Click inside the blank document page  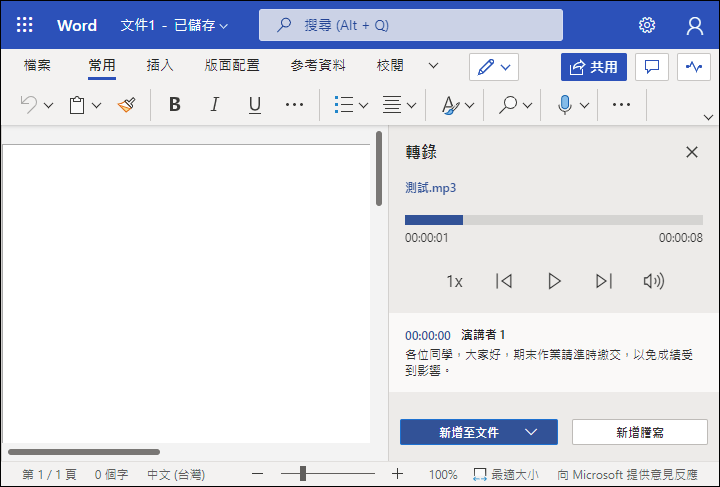tap(186, 294)
